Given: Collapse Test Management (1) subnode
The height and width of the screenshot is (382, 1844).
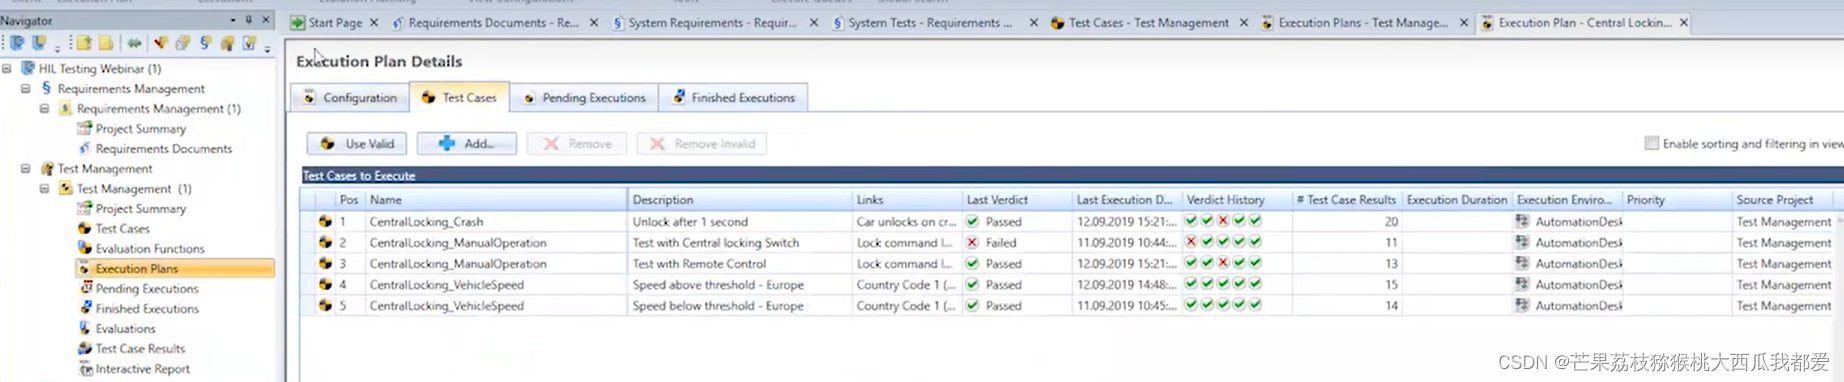Looking at the screenshot, I should (x=45, y=189).
